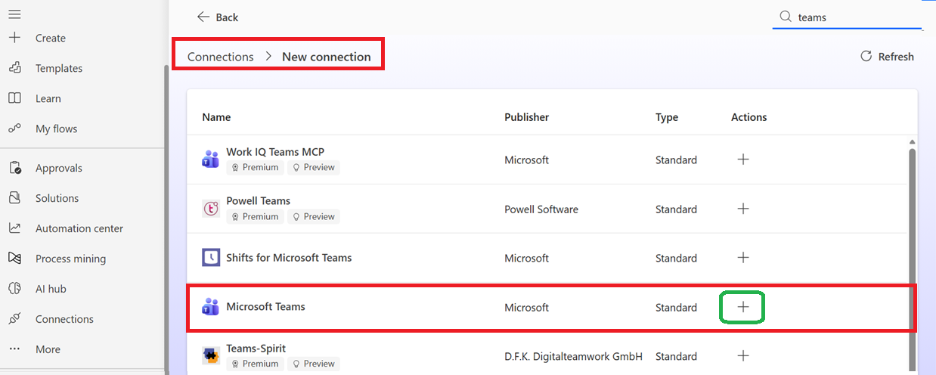Image resolution: width=936 pixels, height=375 pixels.
Task: Sort by Type column header
Action: point(667,117)
